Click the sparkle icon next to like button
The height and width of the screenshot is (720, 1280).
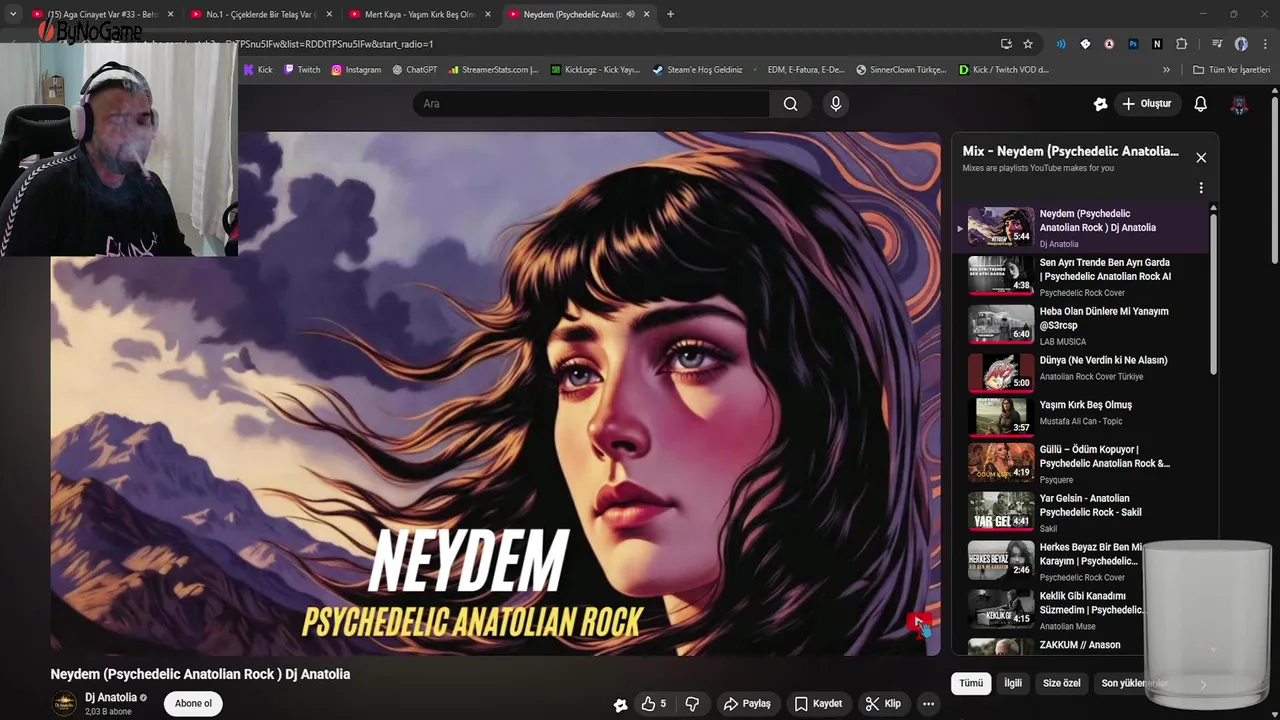pyautogui.click(x=621, y=705)
